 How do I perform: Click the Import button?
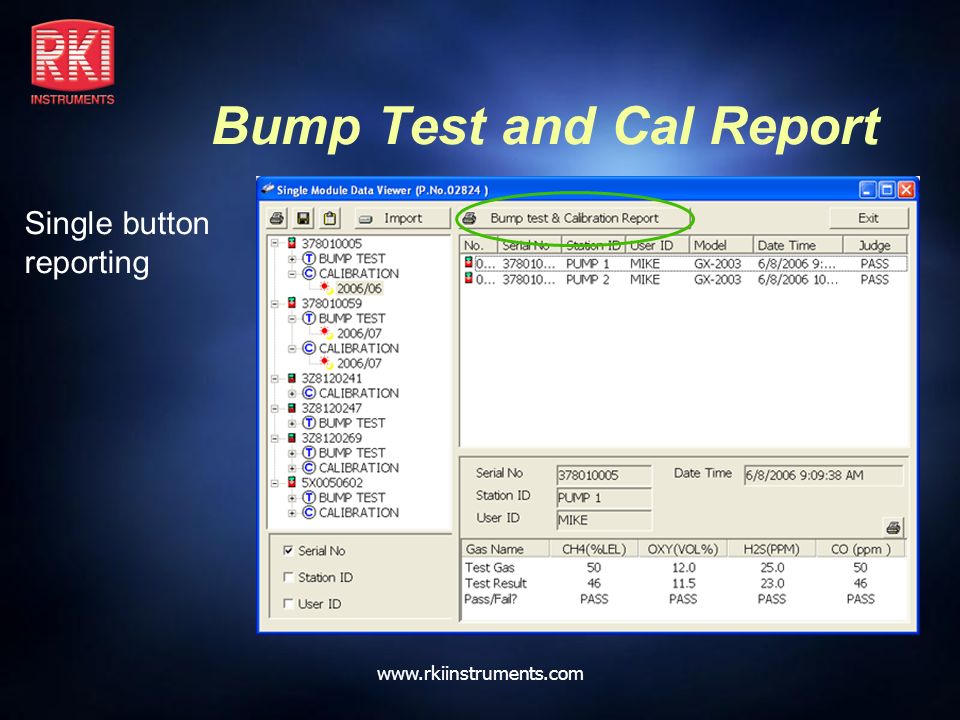click(402, 218)
